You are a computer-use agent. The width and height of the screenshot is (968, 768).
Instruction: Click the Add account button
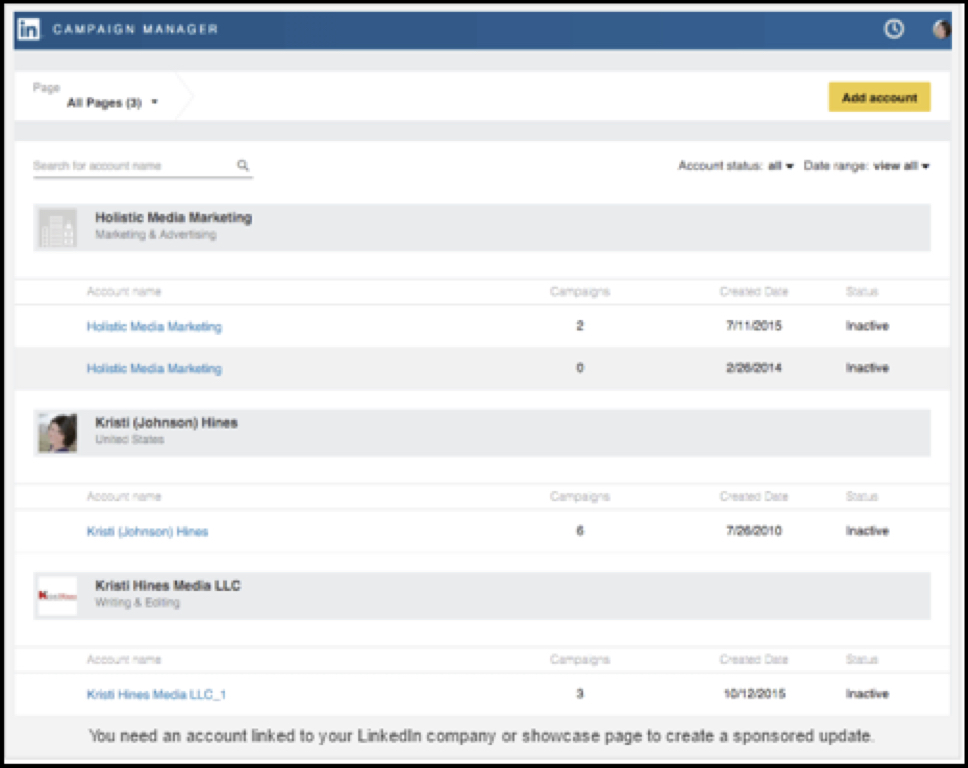[x=879, y=97]
